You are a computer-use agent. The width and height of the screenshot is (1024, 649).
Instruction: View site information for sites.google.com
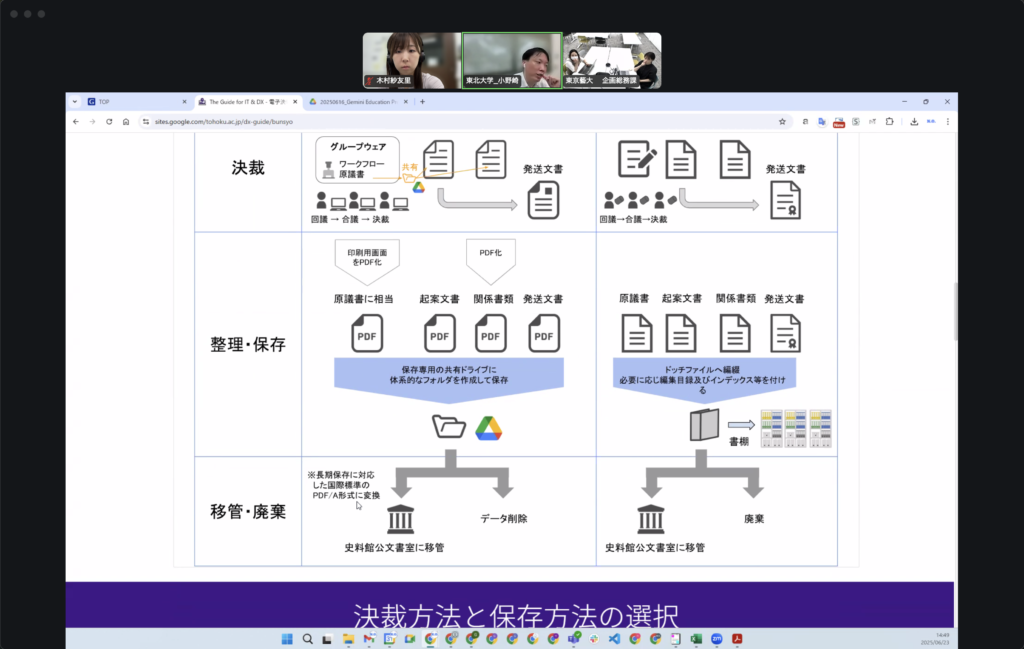(146, 121)
